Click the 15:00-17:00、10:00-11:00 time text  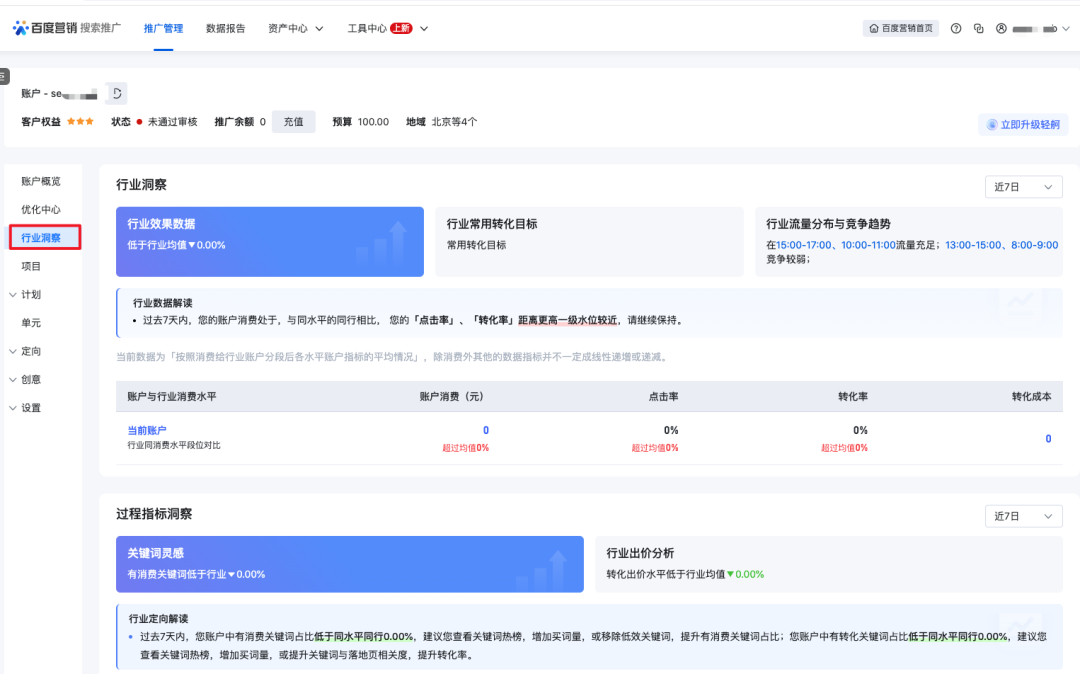pyautogui.click(x=836, y=245)
